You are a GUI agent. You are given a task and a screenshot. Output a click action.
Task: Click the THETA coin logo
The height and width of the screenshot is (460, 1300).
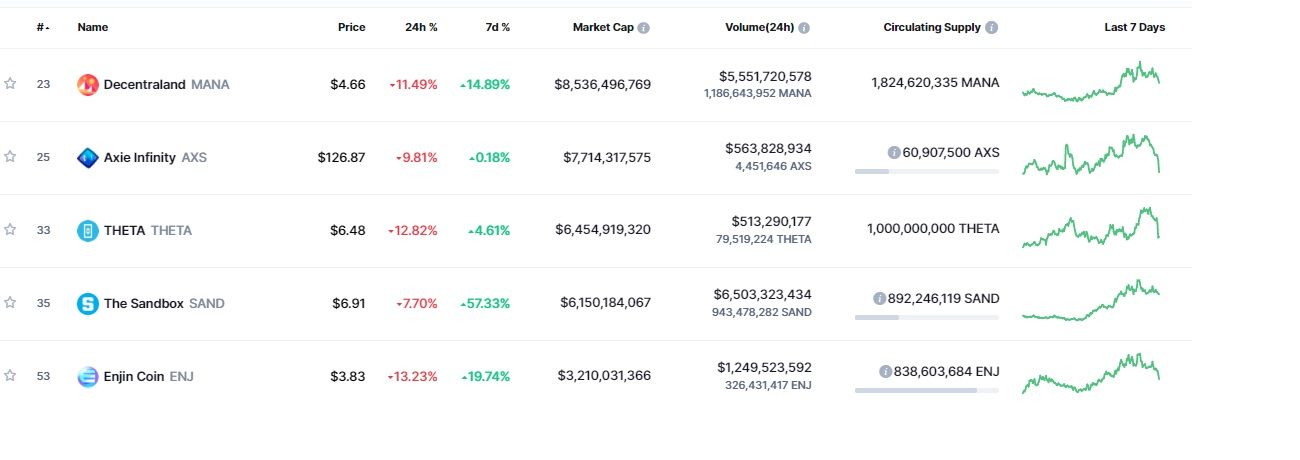point(88,231)
